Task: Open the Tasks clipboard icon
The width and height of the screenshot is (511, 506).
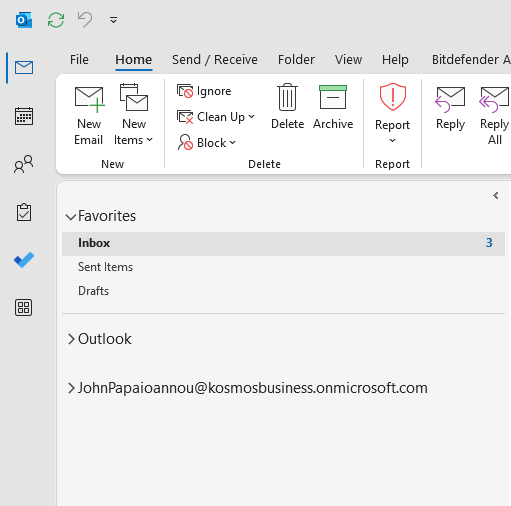Action: point(24,212)
